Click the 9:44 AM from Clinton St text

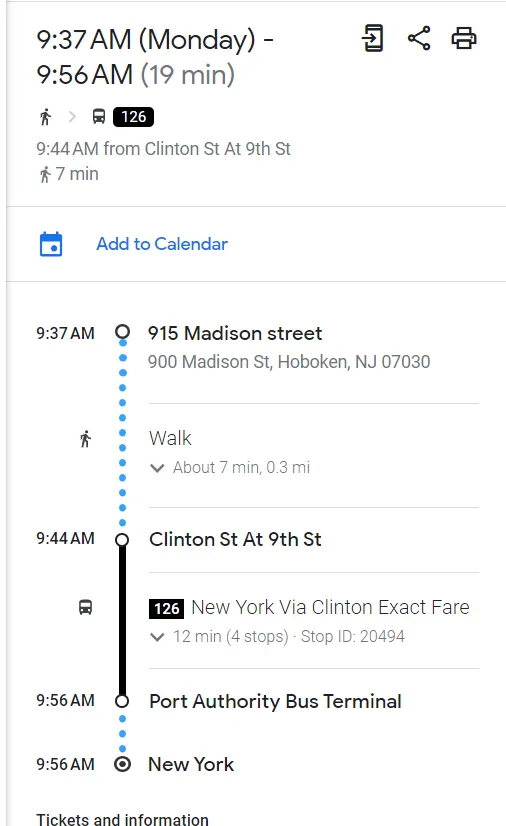(163, 149)
